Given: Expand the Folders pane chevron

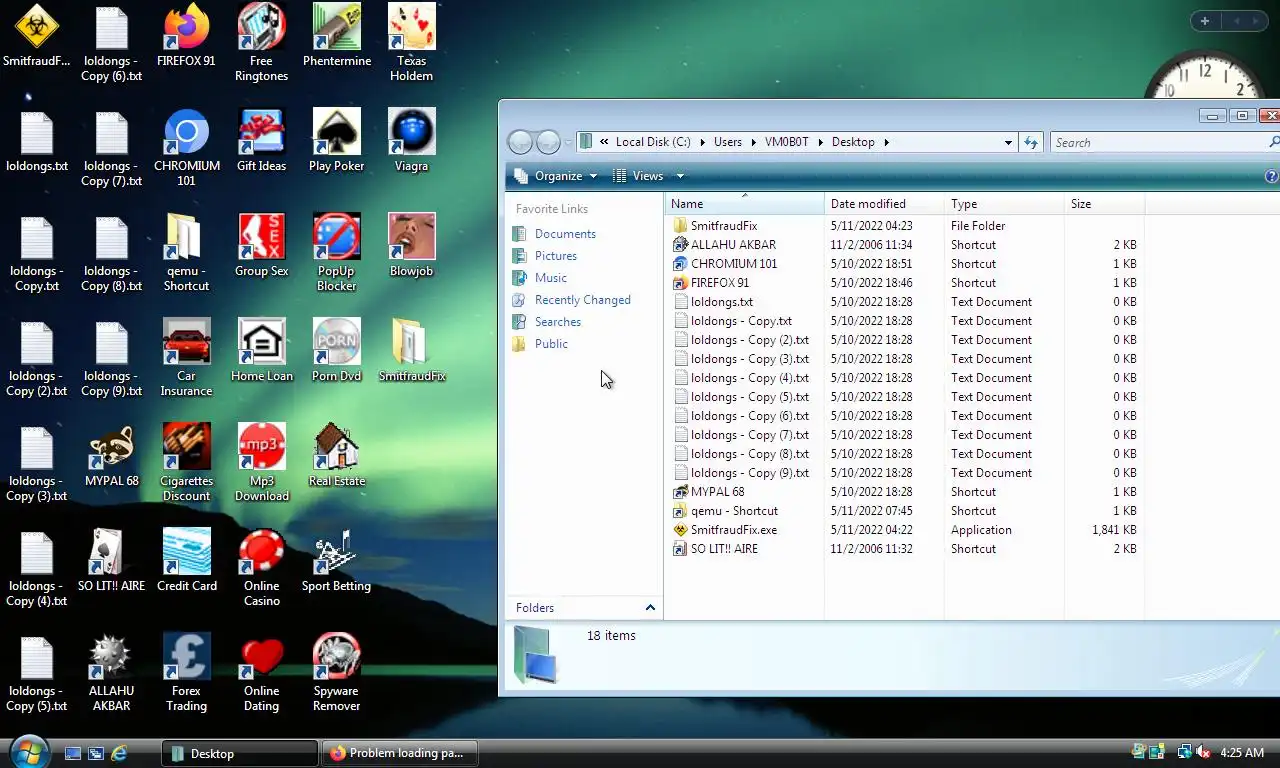Looking at the screenshot, I should 650,608.
